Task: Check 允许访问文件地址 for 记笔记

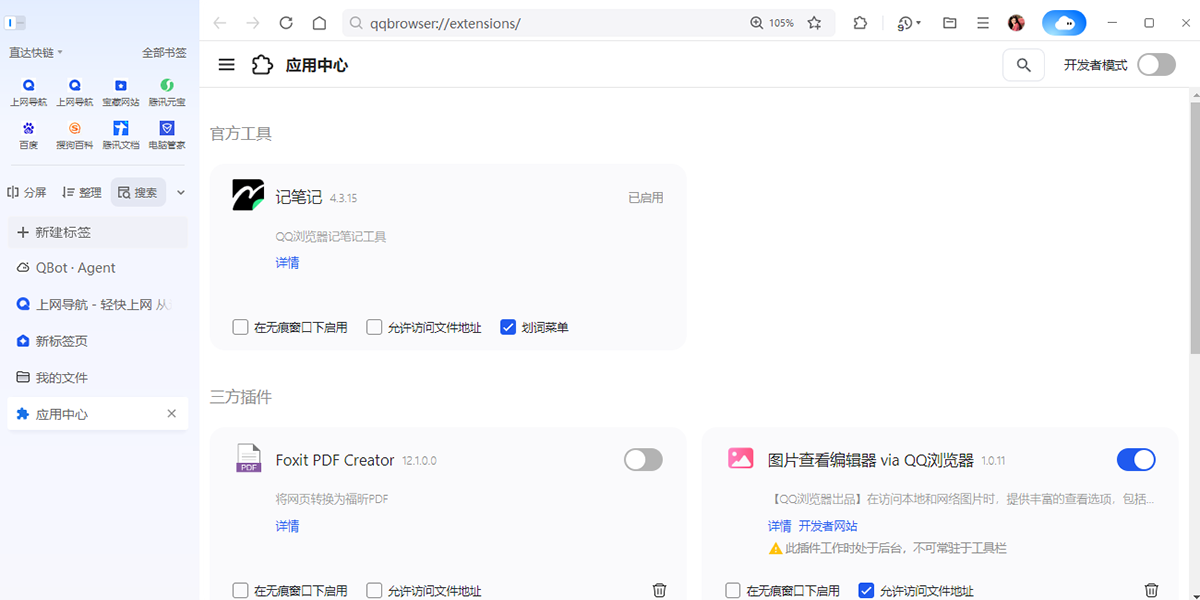Action: 374,327
